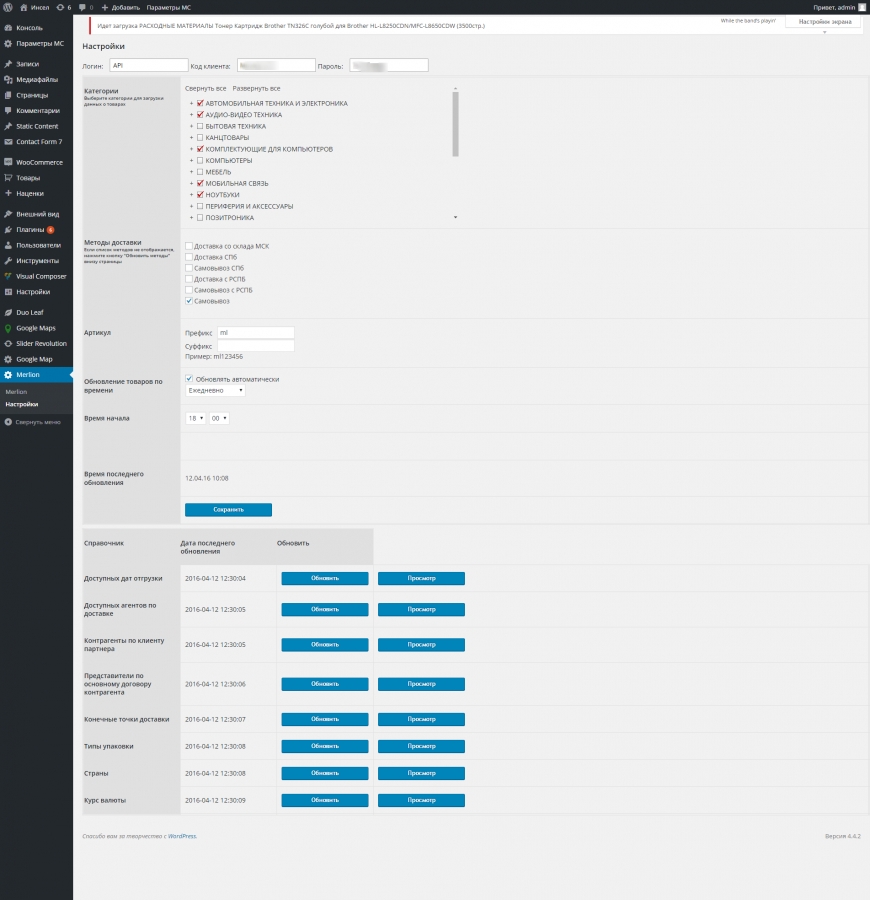Click the Google Maps pin icon
The image size is (870, 900).
(x=8, y=328)
